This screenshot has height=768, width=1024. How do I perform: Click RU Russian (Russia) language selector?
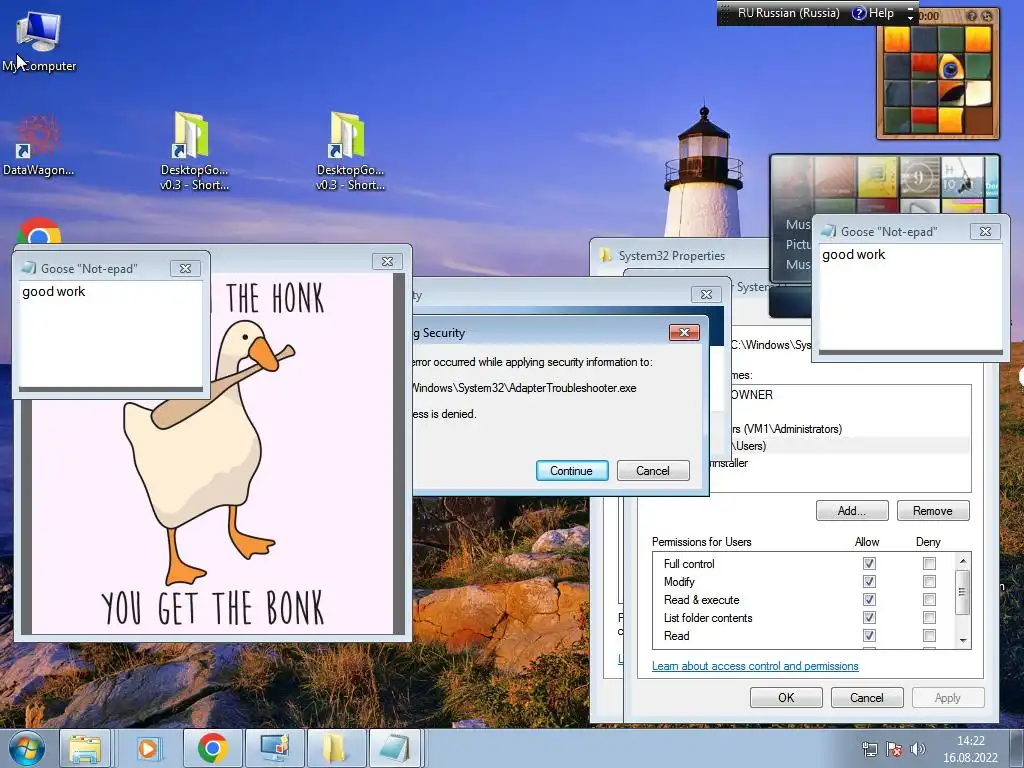pos(788,13)
